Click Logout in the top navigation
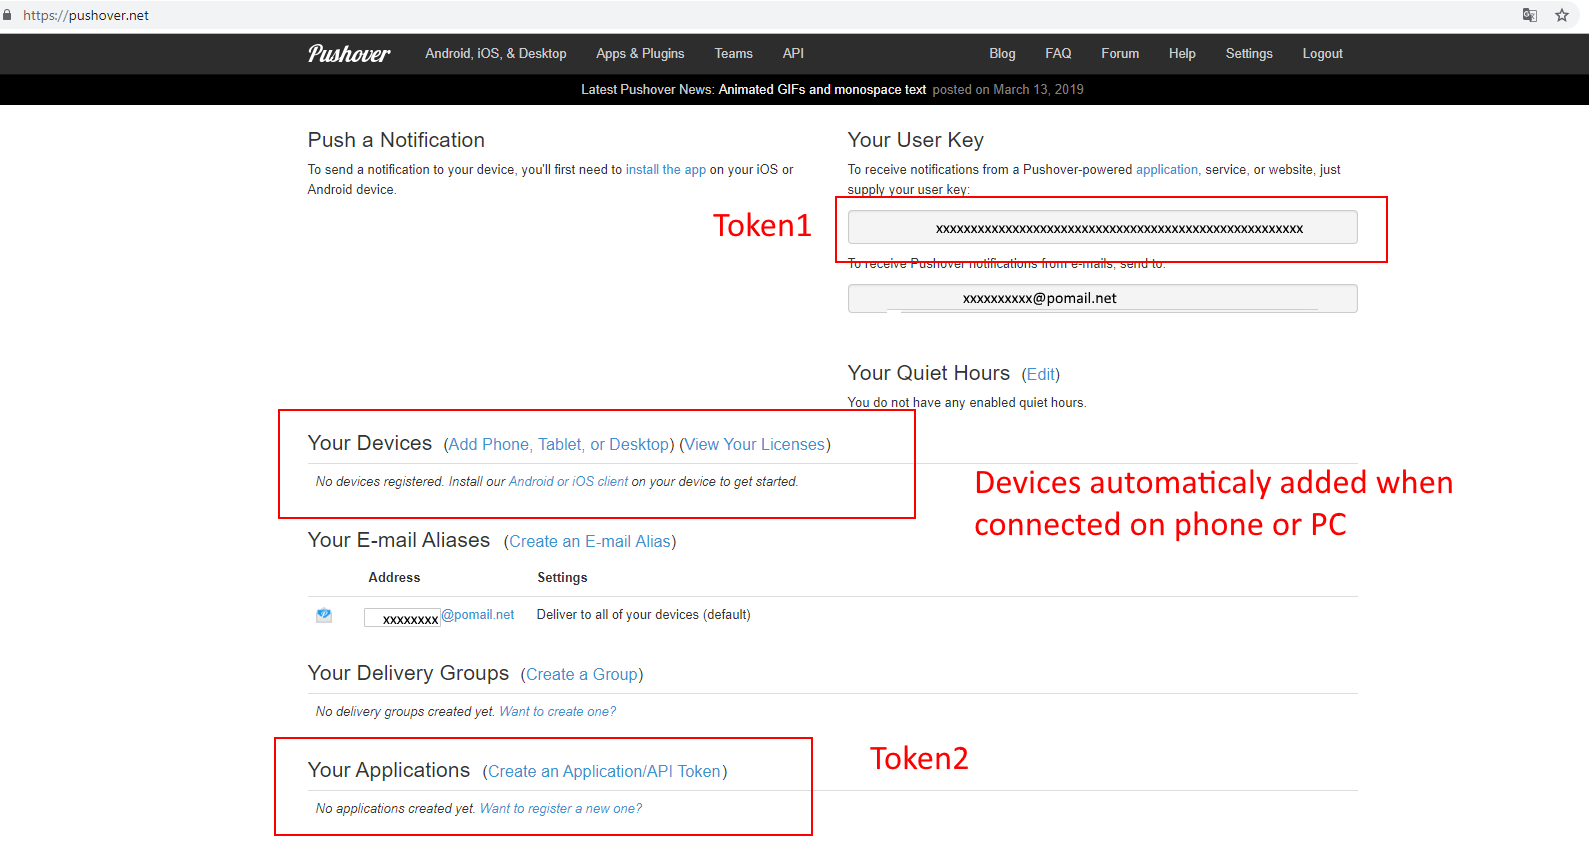Image resolution: width=1589 pixels, height=849 pixels. point(1322,54)
